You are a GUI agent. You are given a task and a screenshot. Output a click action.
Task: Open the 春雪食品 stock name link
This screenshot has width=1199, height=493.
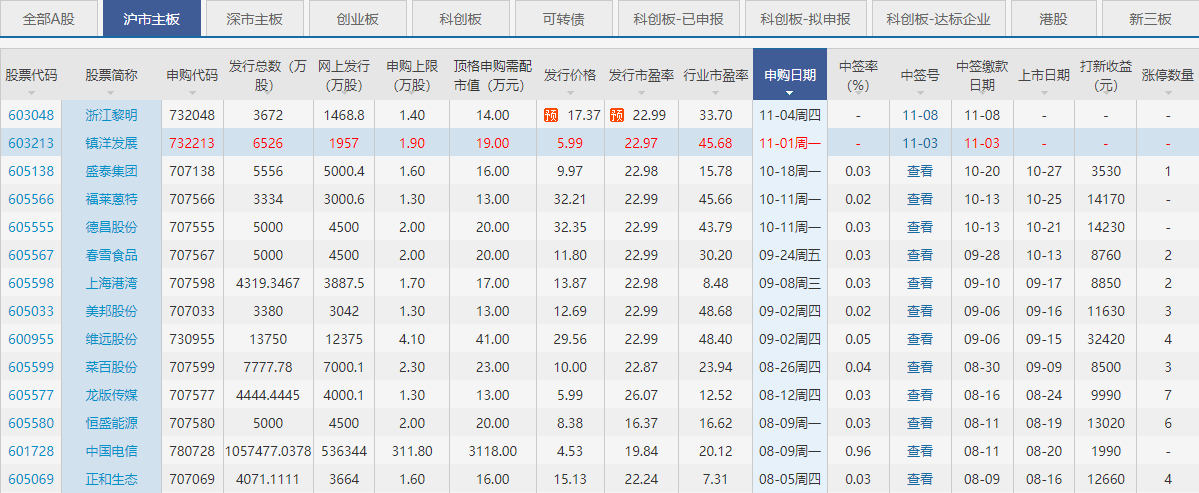click(112, 255)
